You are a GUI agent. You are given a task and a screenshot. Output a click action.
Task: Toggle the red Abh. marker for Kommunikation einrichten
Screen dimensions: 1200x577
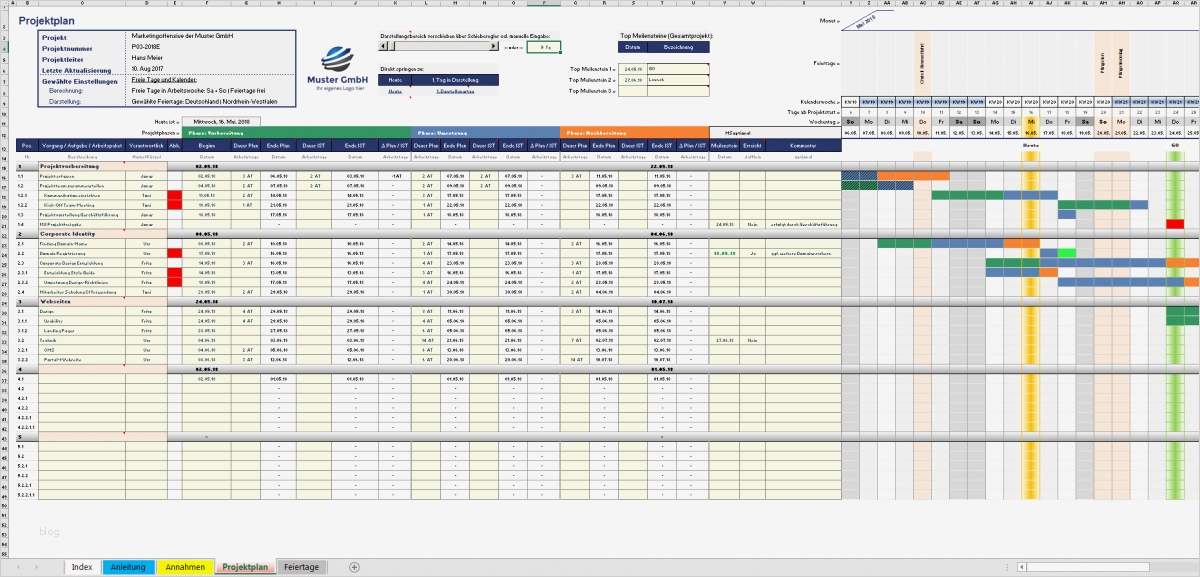click(174, 196)
